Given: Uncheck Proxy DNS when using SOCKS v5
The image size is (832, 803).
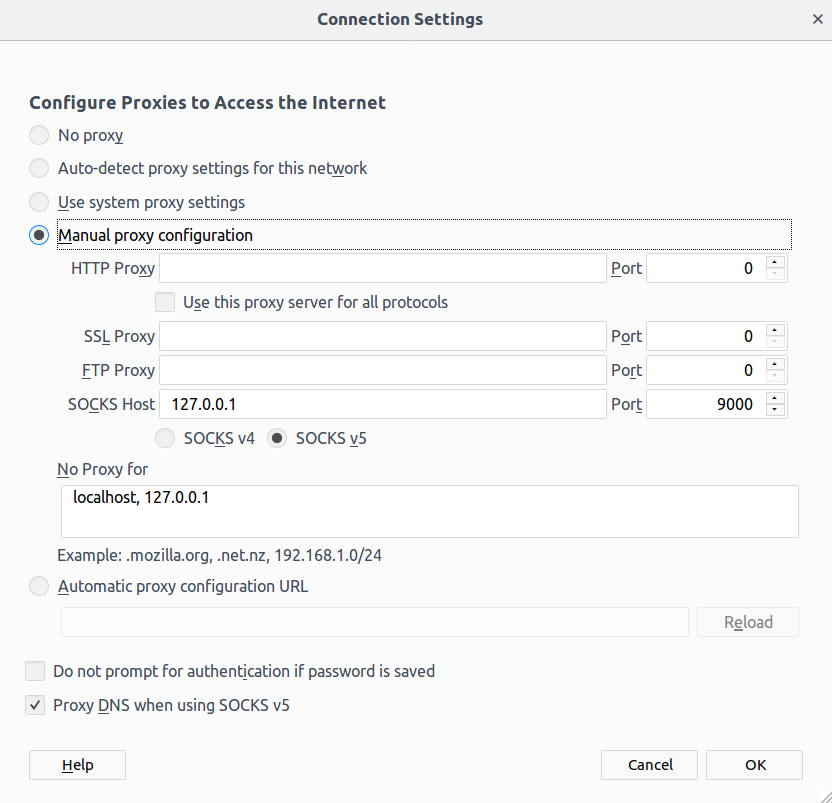Looking at the screenshot, I should coord(35,705).
